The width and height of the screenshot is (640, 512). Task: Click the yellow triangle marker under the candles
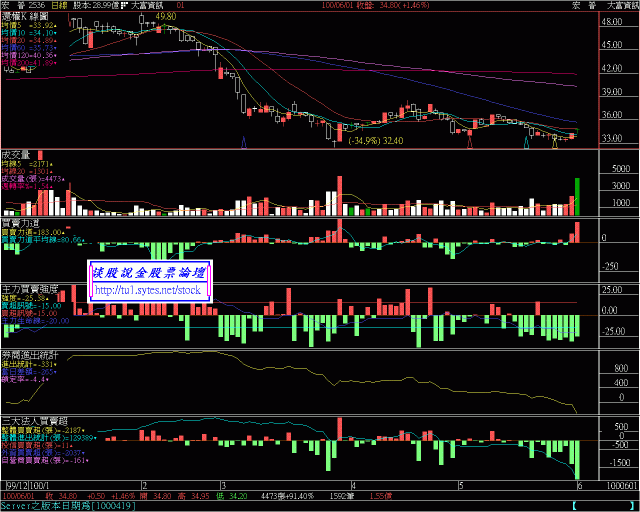coord(555,142)
